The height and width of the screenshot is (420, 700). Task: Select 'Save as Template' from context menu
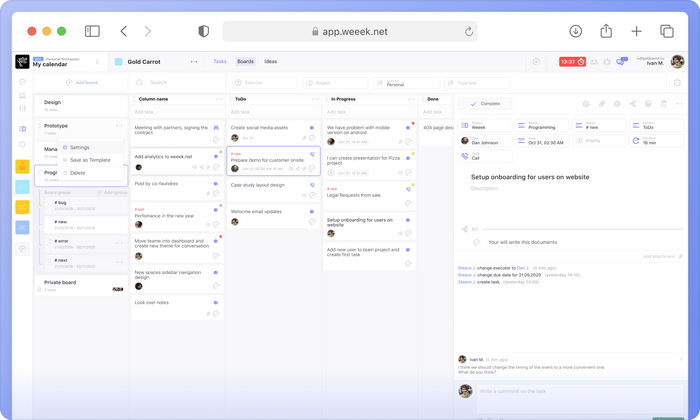pyautogui.click(x=90, y=160)
